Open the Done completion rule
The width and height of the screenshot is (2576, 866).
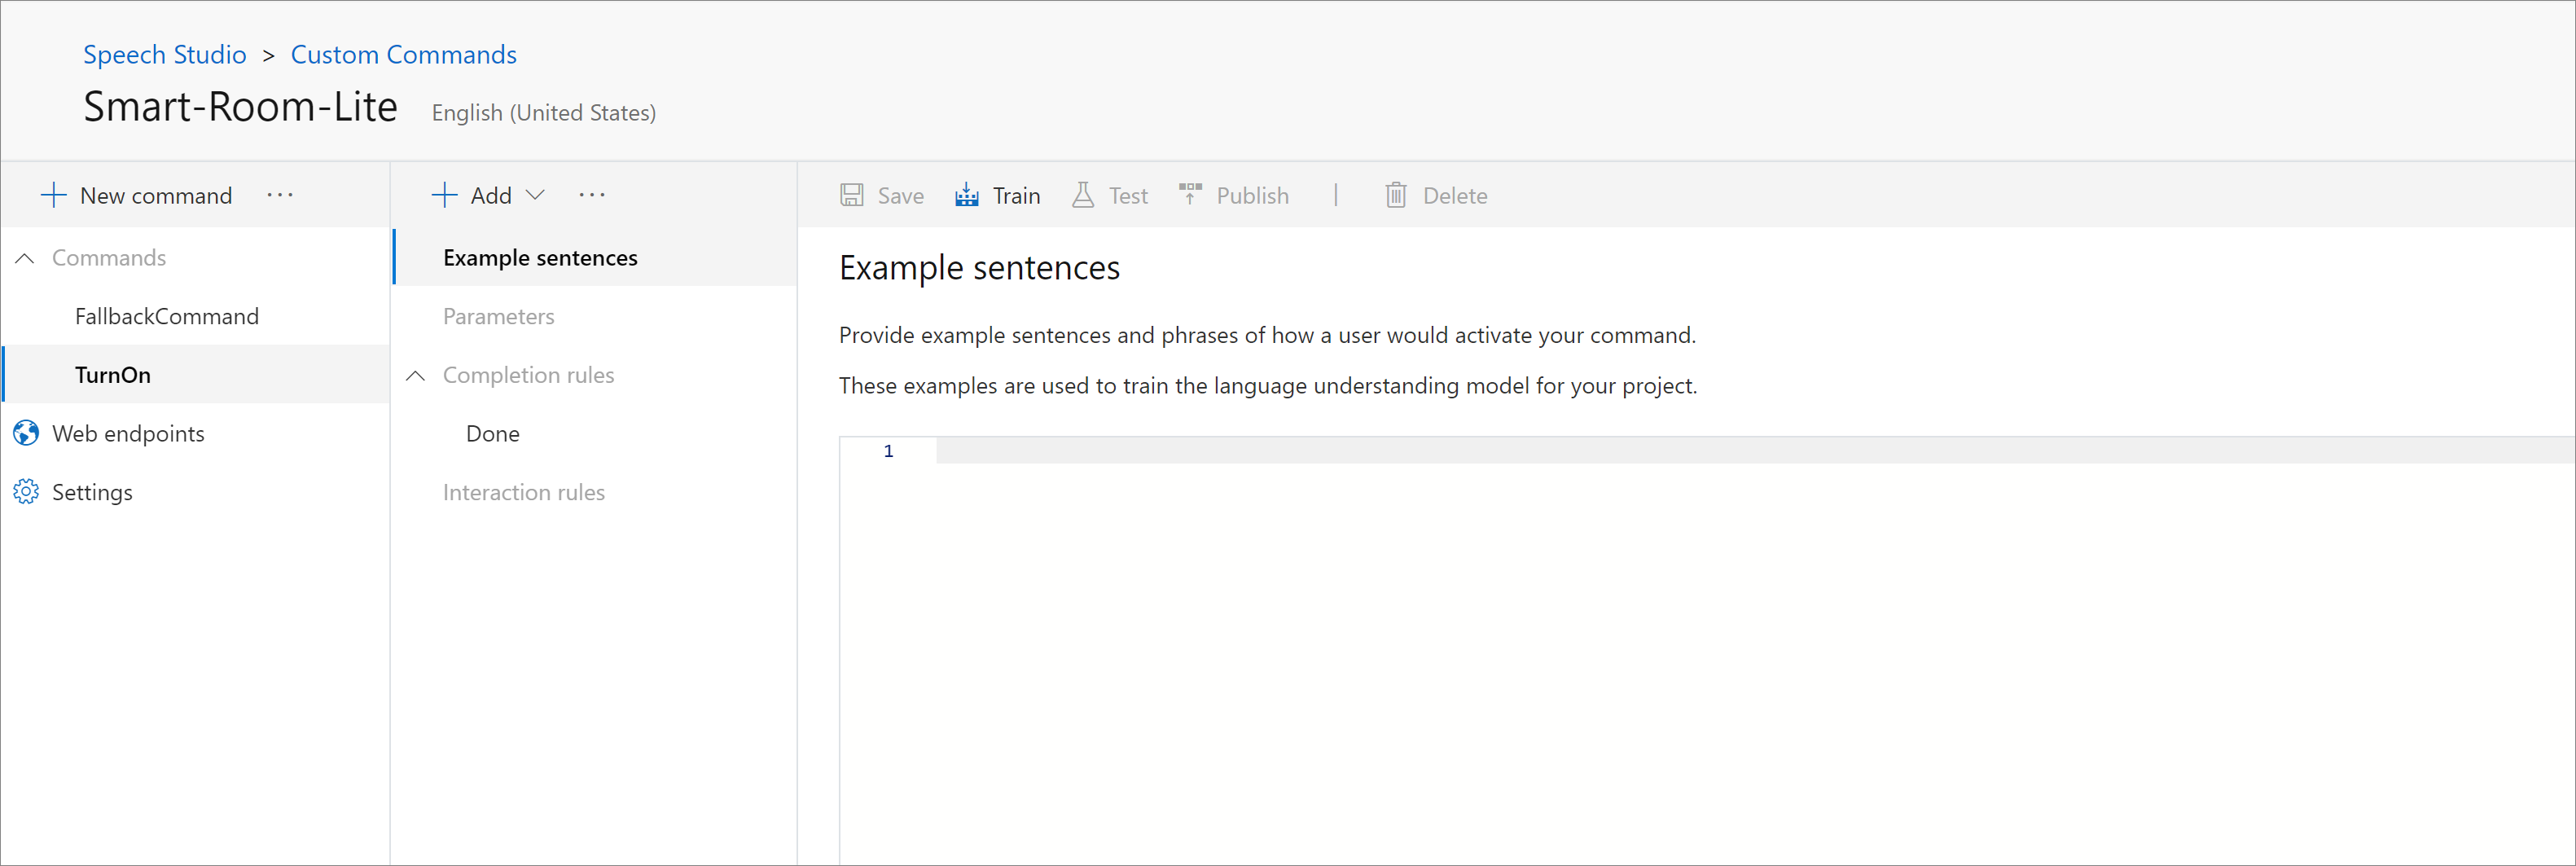click(492, 434)
